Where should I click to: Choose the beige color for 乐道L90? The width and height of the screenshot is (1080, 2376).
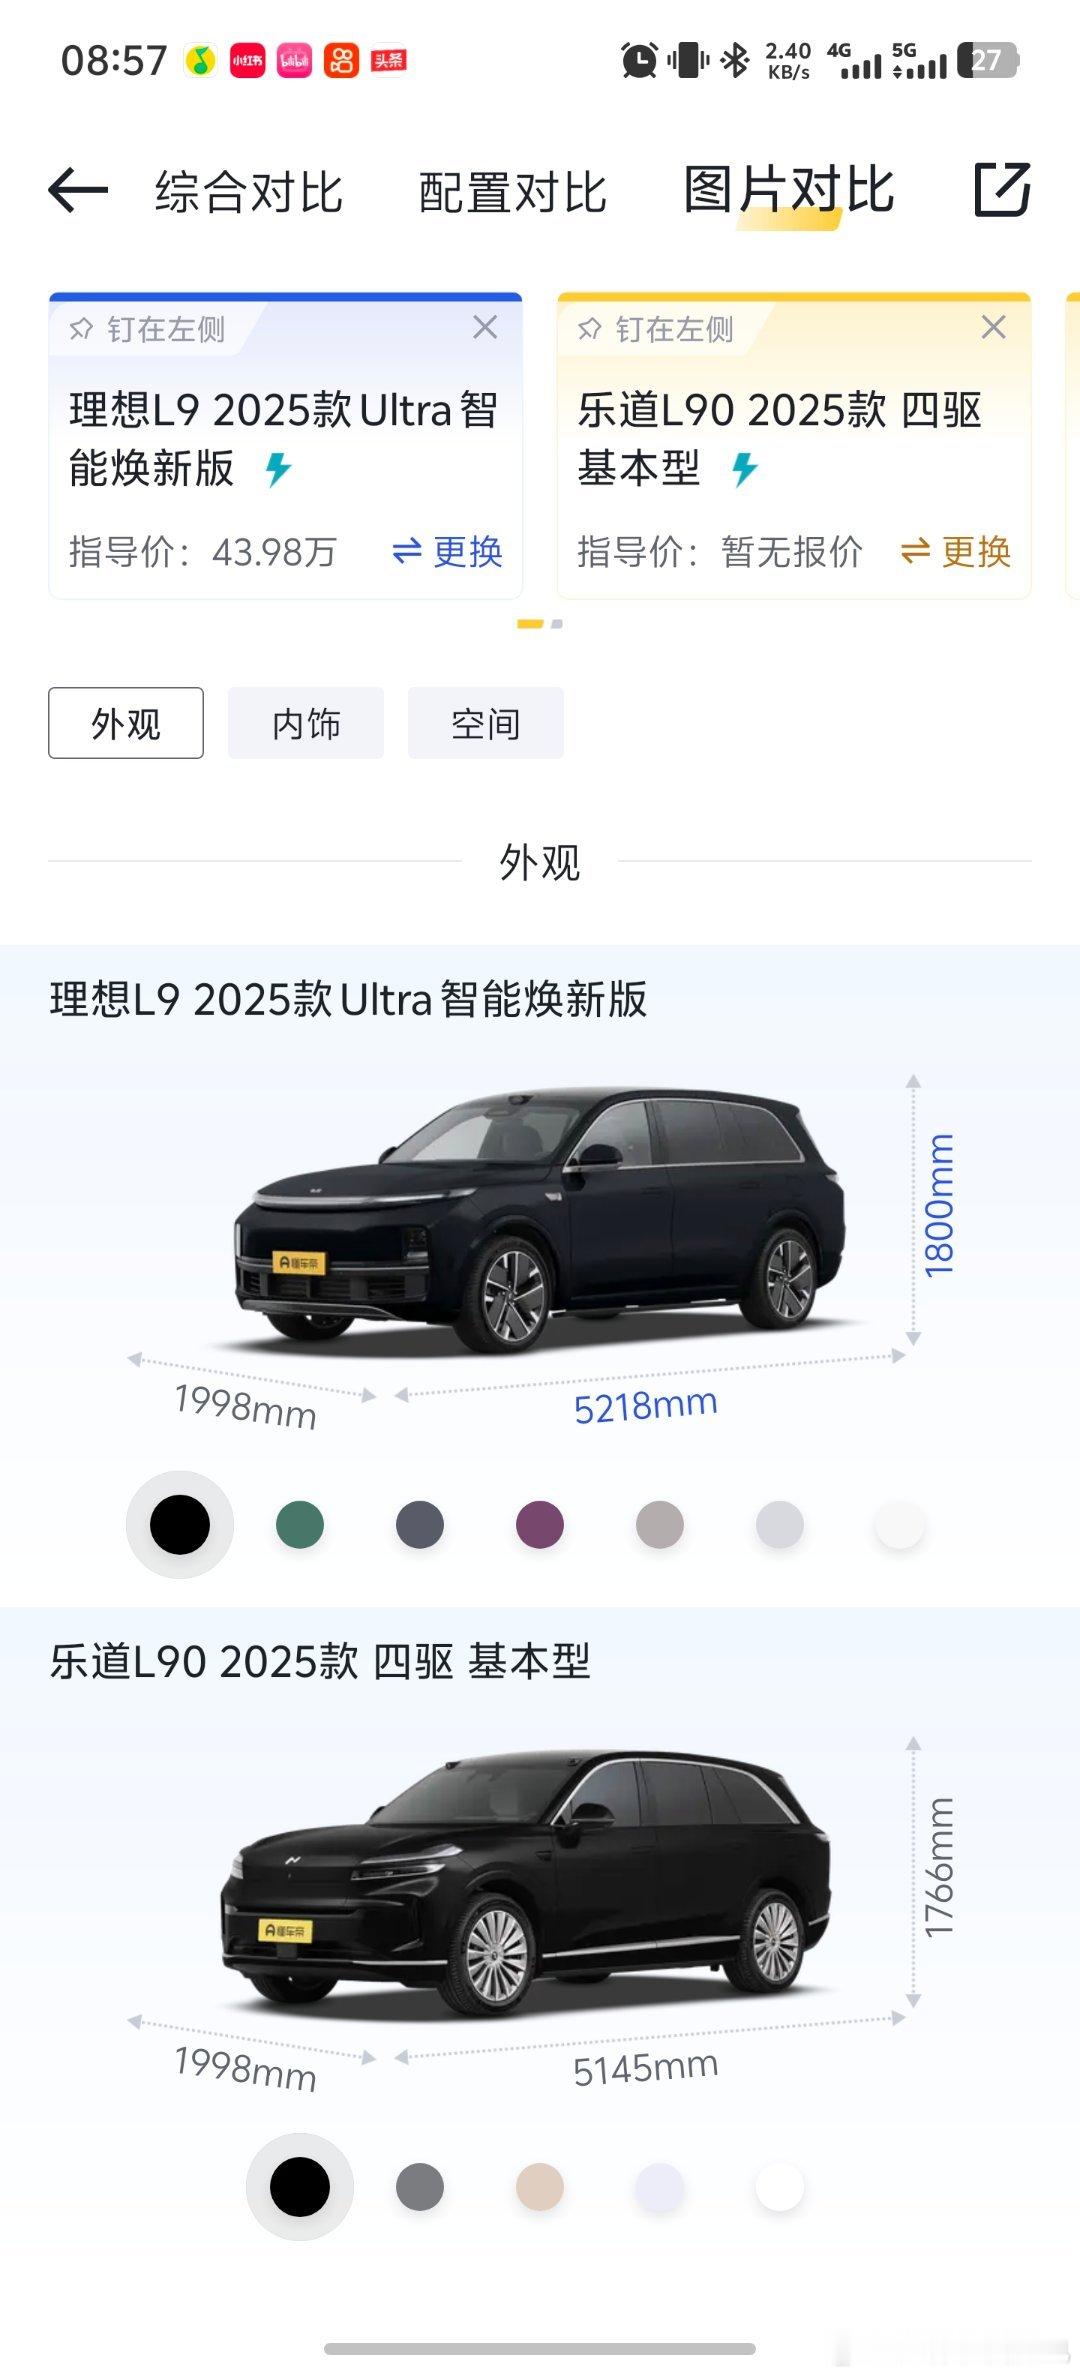[x=540, y=2187]
